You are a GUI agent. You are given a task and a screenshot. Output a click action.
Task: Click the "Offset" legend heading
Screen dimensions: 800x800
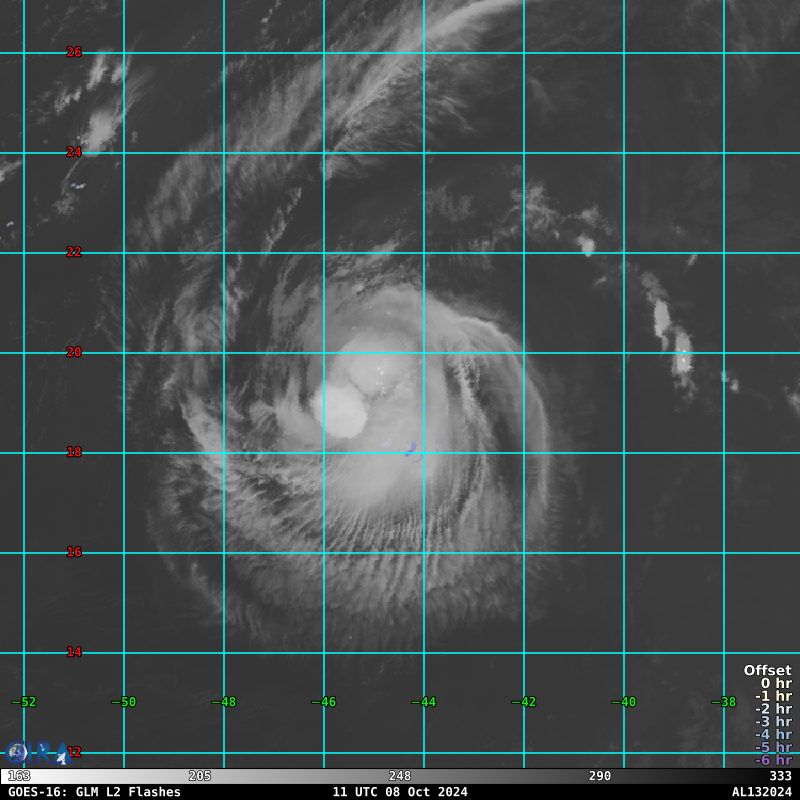pyautogui.click(x=767, y=670)
